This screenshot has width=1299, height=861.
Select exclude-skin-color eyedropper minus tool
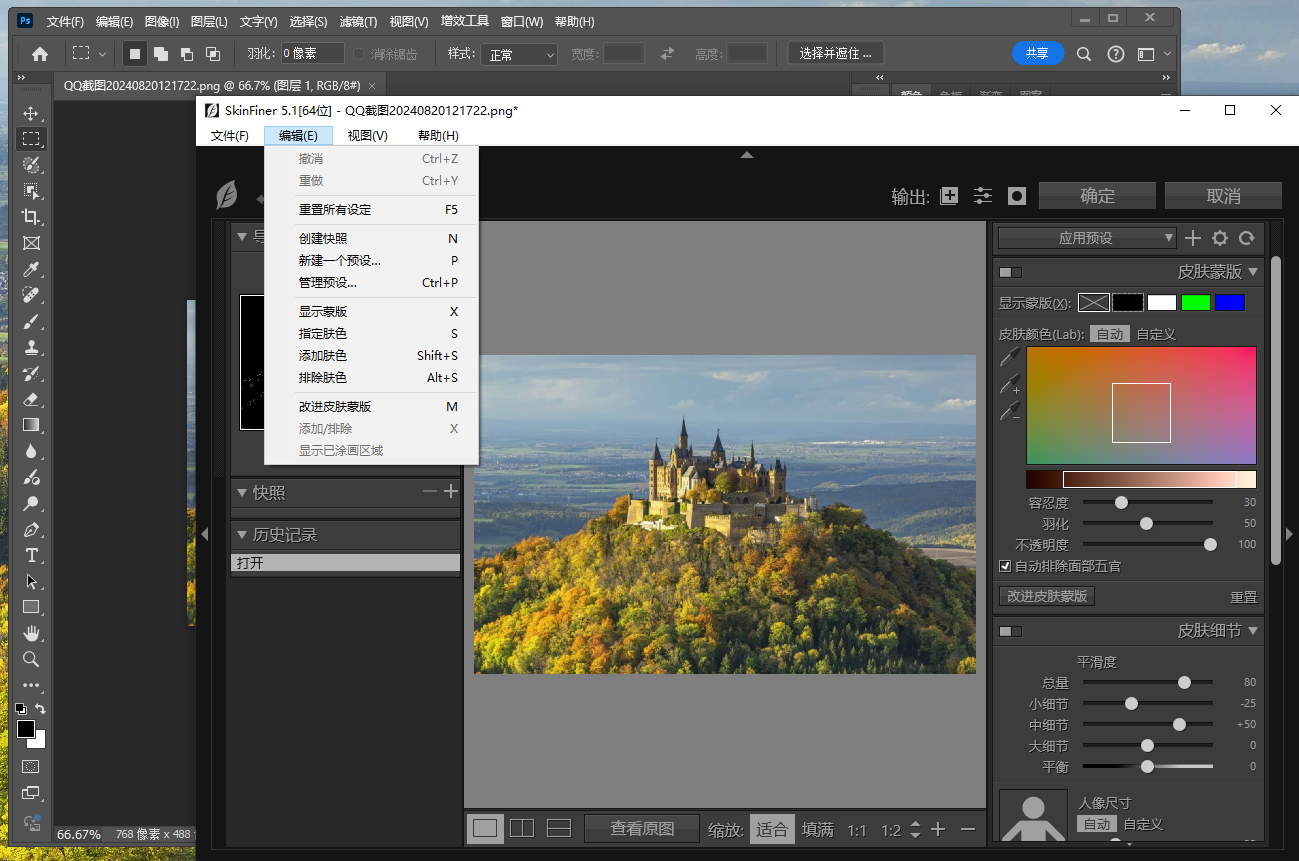pyautogui.click(x=1010, y=411)
